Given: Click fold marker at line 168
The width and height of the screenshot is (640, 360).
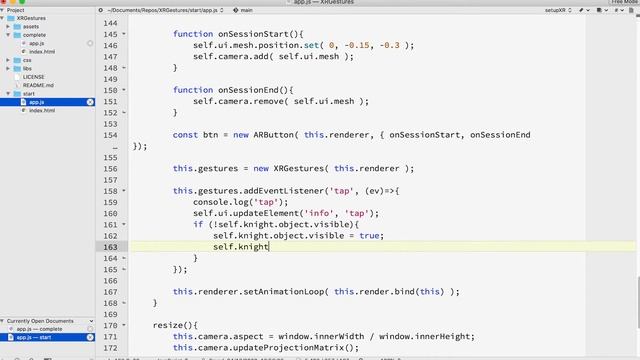Looking at the screenshot, I should [x=124, y=303].
